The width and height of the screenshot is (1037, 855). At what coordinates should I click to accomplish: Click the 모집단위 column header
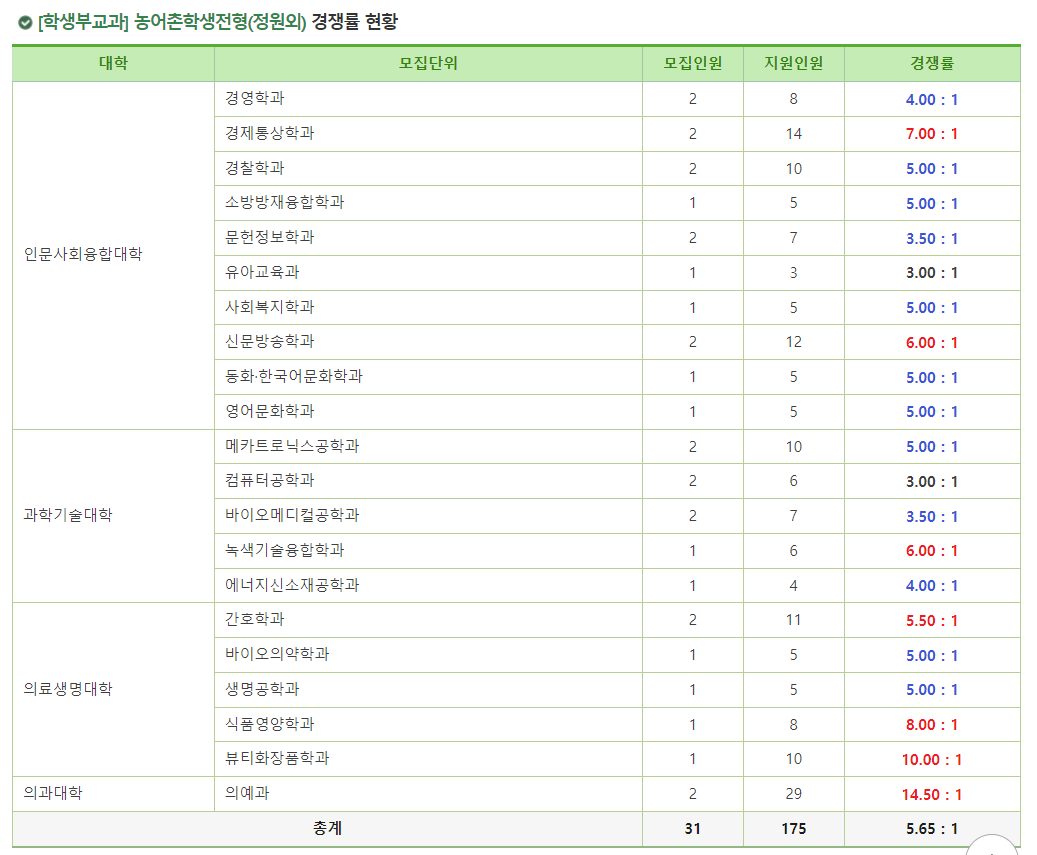click(428, 63)
